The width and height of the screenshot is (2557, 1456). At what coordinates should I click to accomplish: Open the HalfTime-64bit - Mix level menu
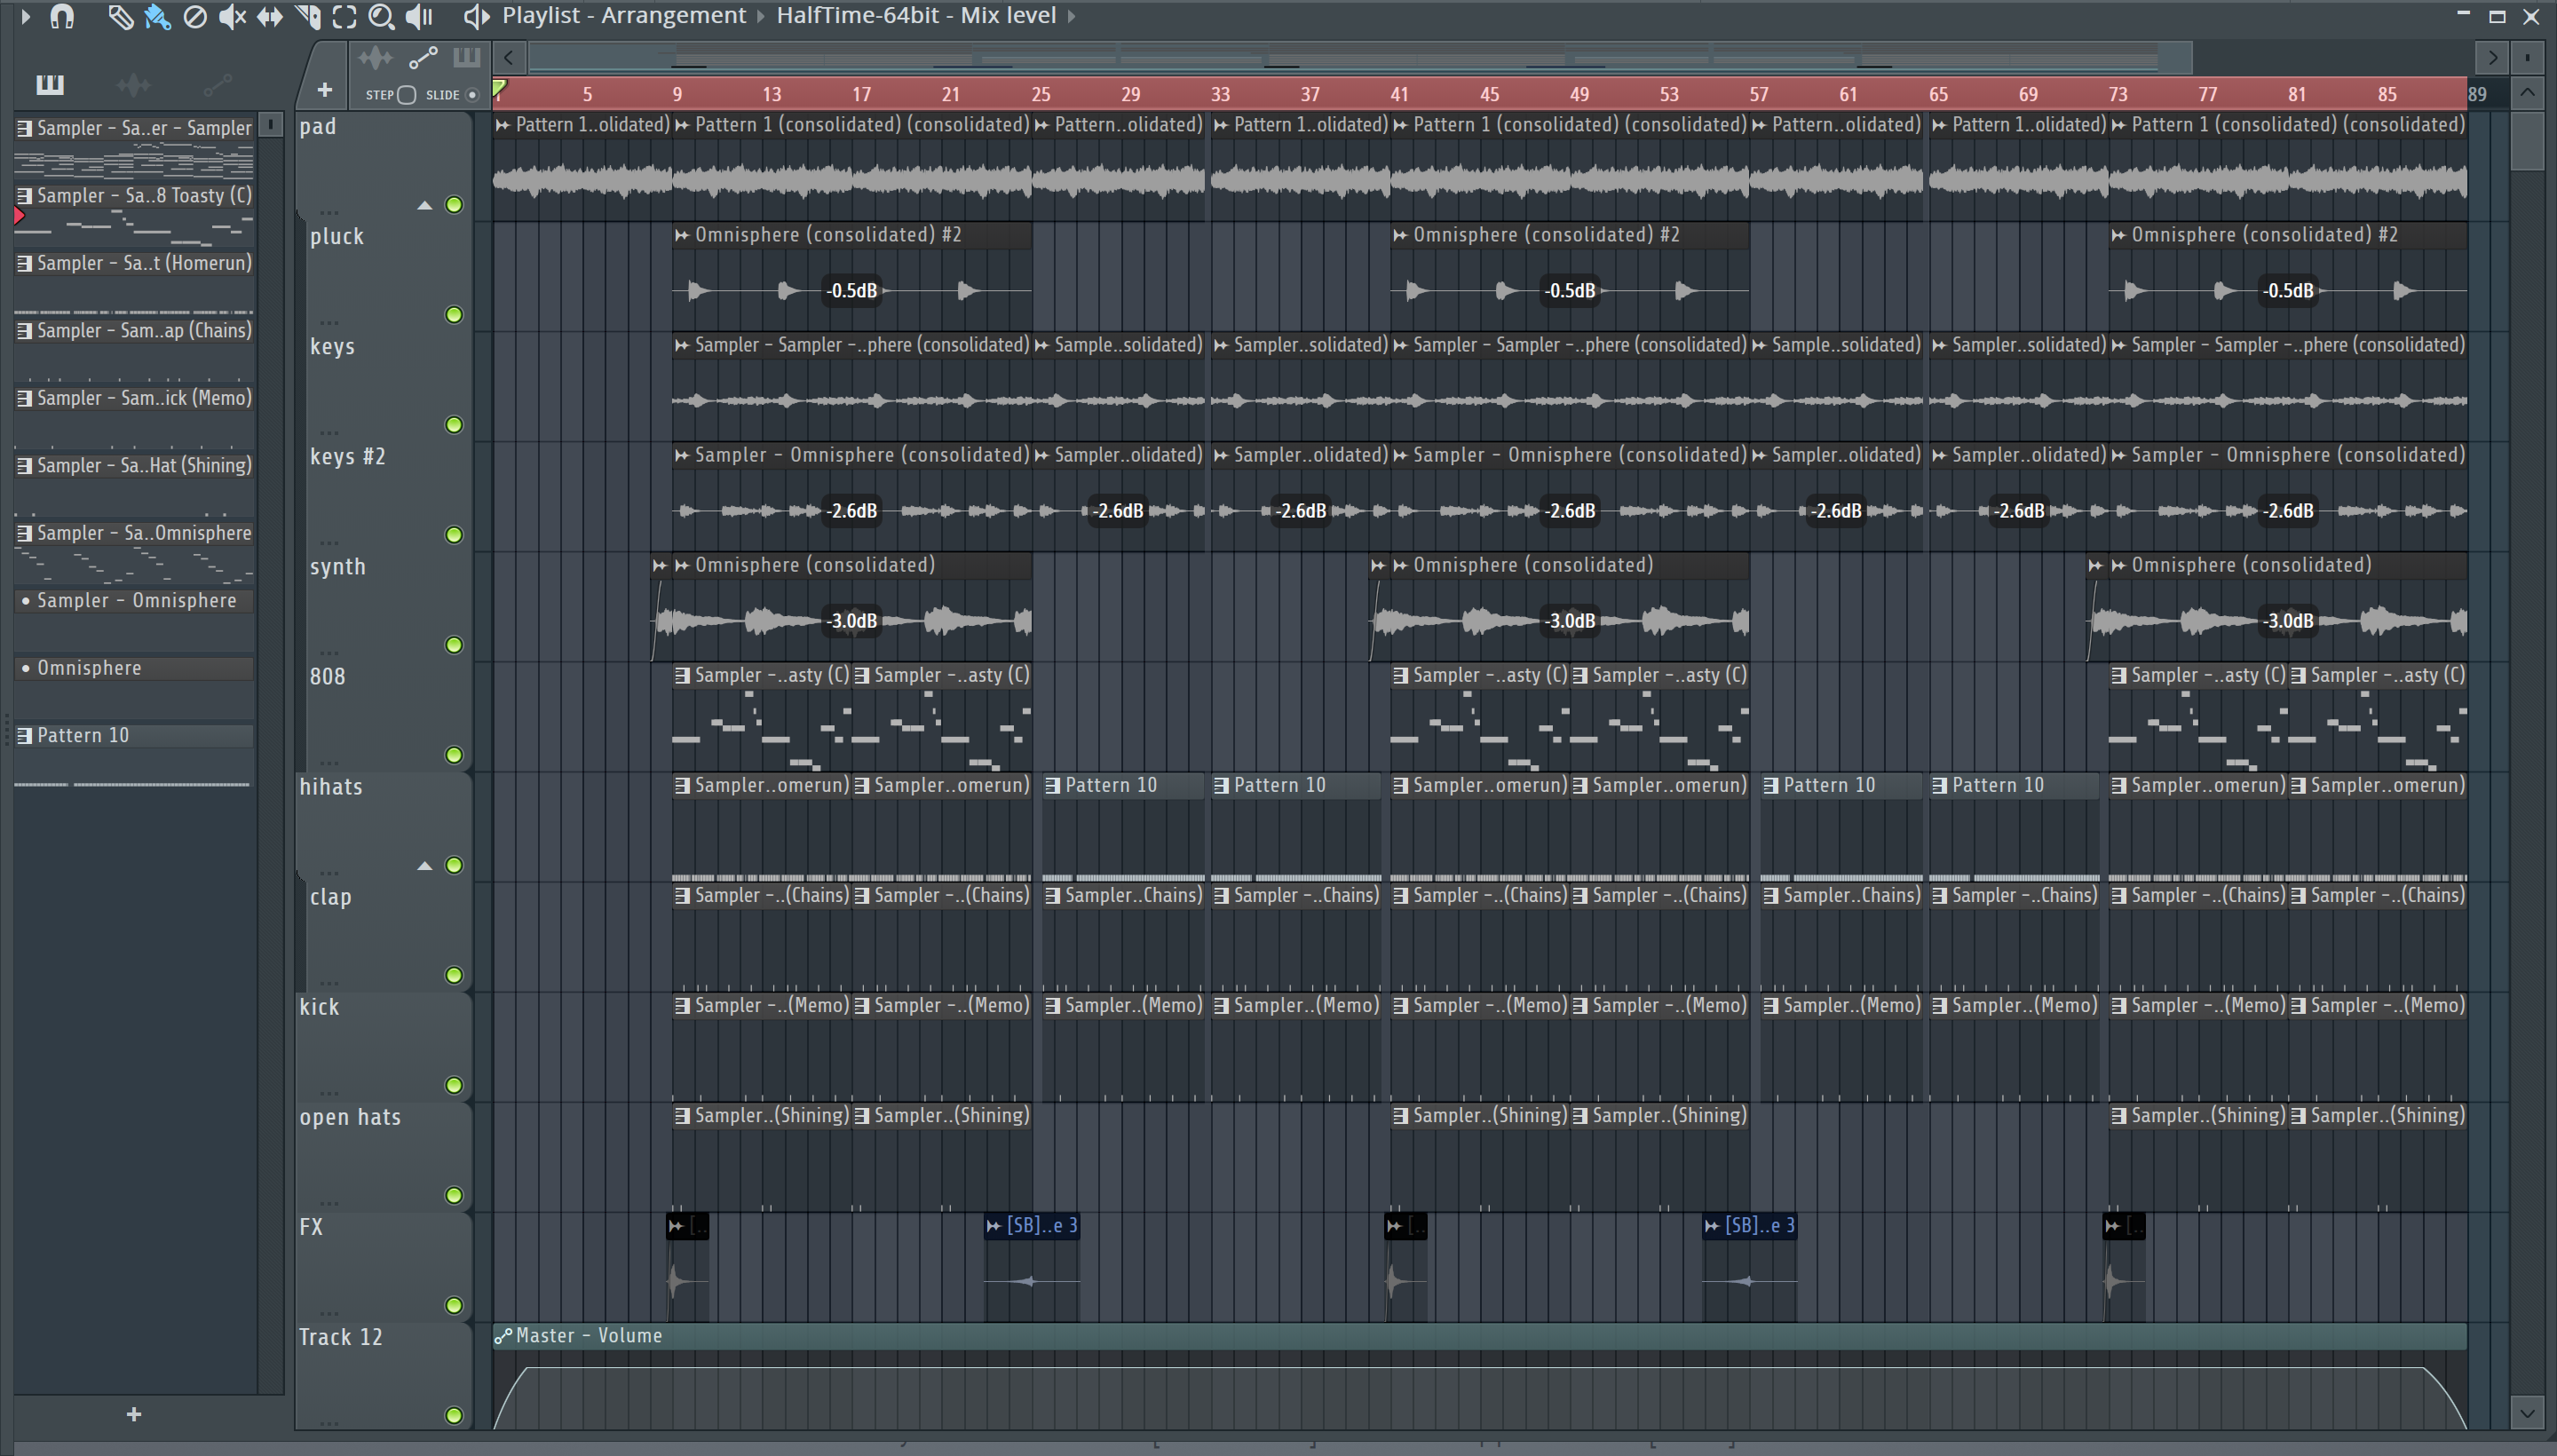pyautogui.click(x=916, y=16)
